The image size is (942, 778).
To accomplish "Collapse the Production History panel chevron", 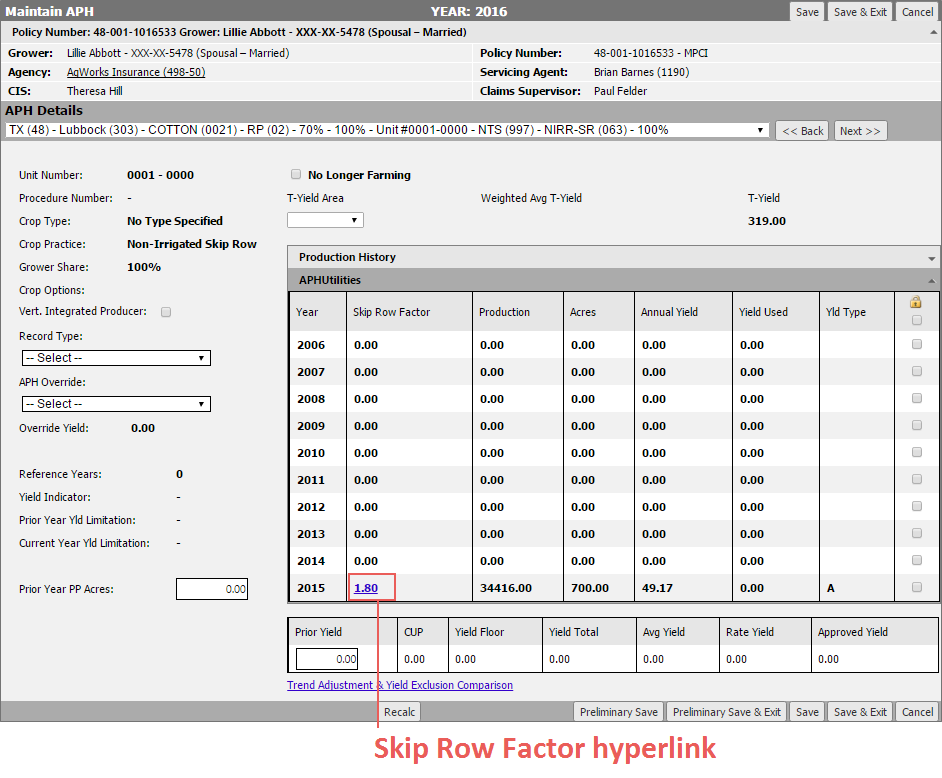I will tap(928, 257).
